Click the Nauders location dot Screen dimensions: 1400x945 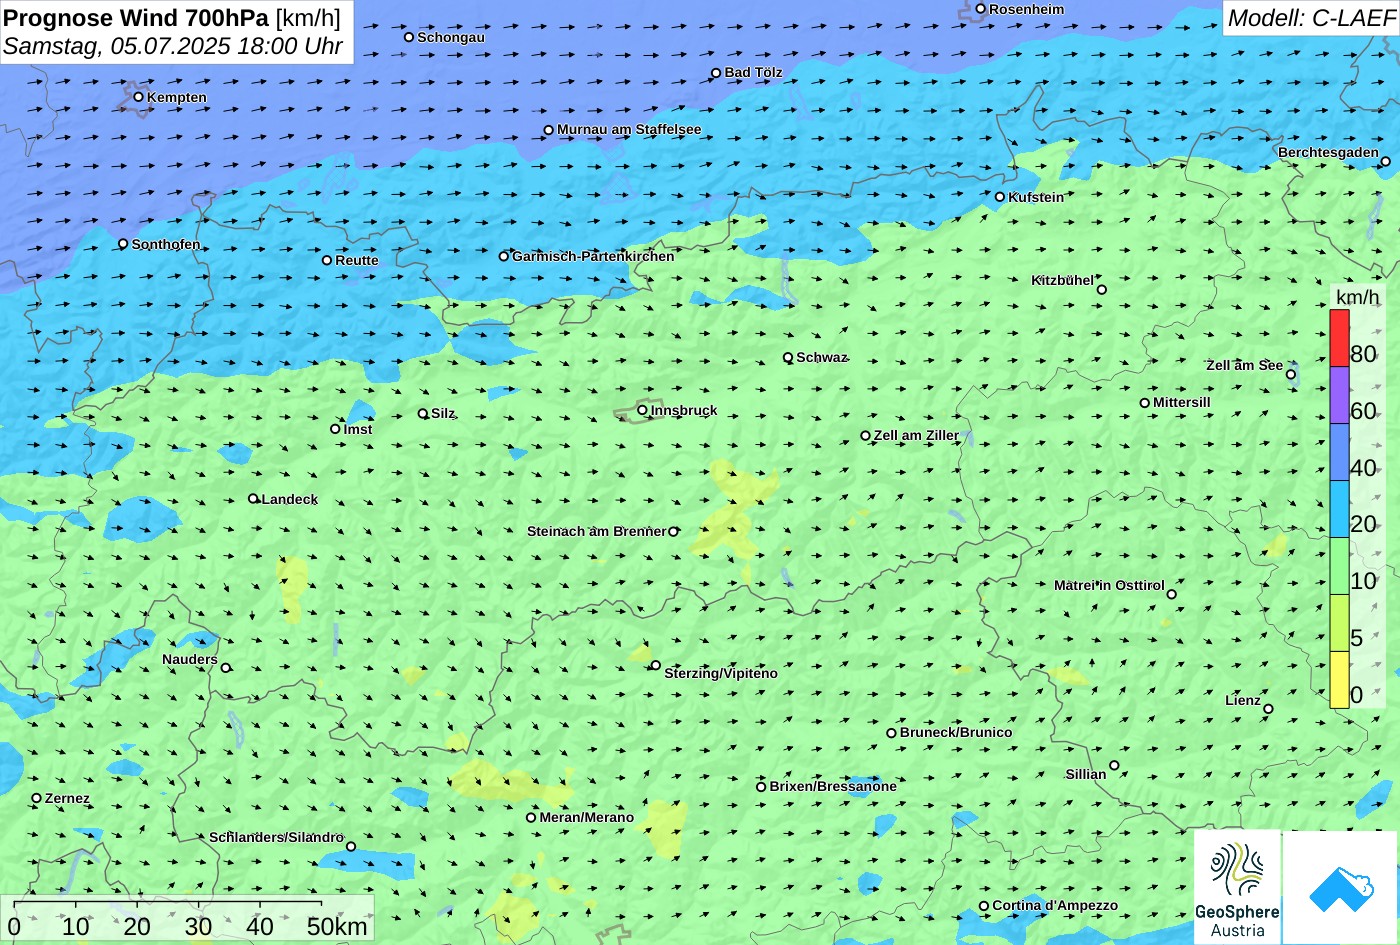[226, 668]
